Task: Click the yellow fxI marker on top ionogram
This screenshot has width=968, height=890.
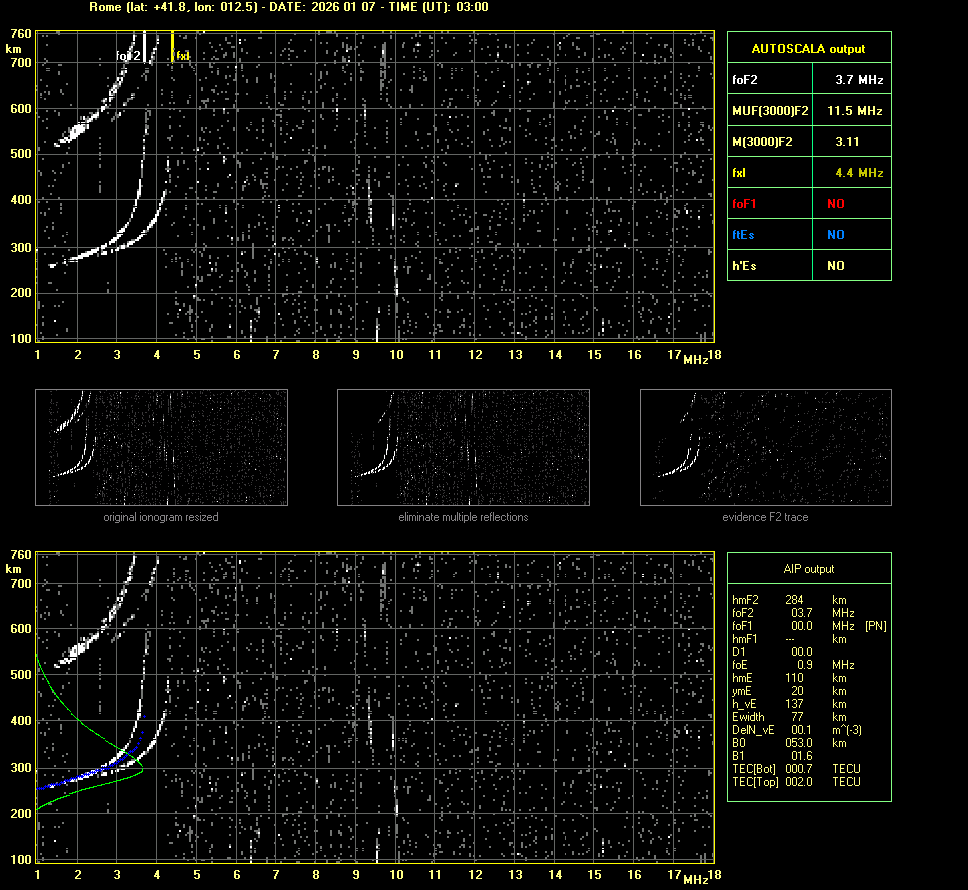Action: [173, 45]
